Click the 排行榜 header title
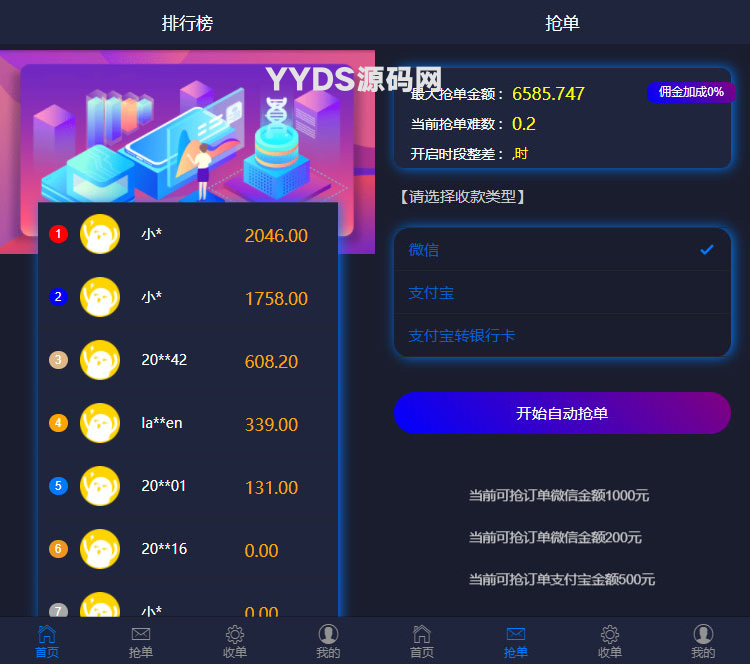Screen dimensions: 750x664 click(x=187, y=23)
